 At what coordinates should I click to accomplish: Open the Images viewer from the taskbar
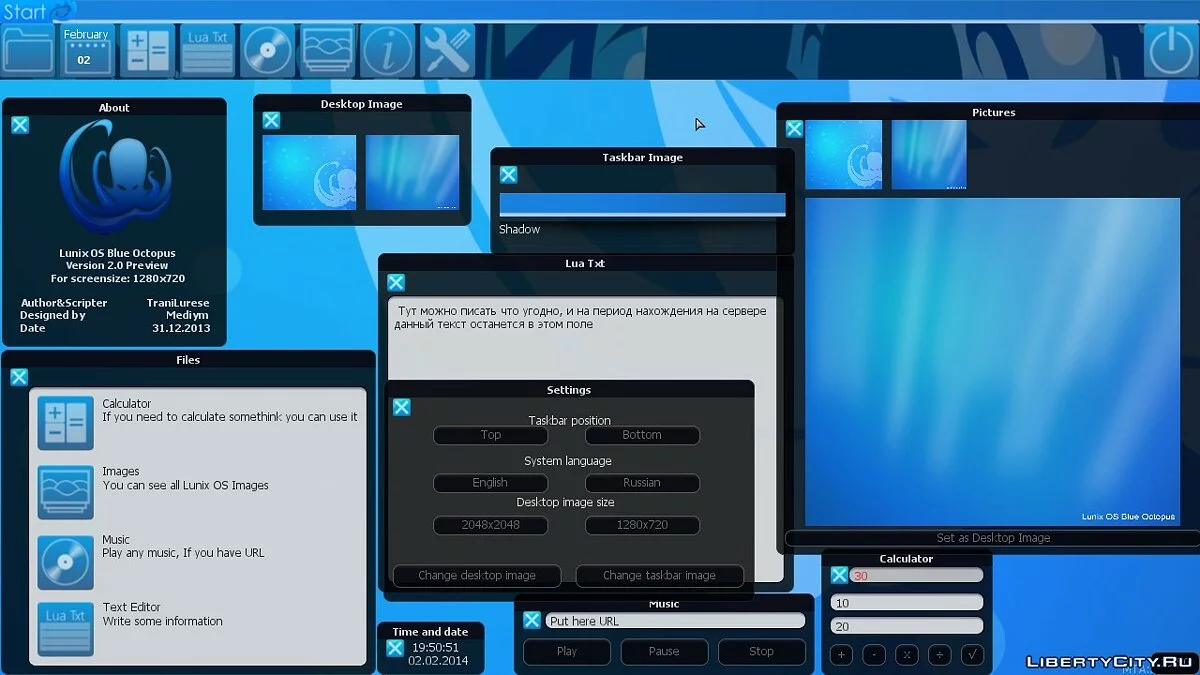[x=327, y=48]
